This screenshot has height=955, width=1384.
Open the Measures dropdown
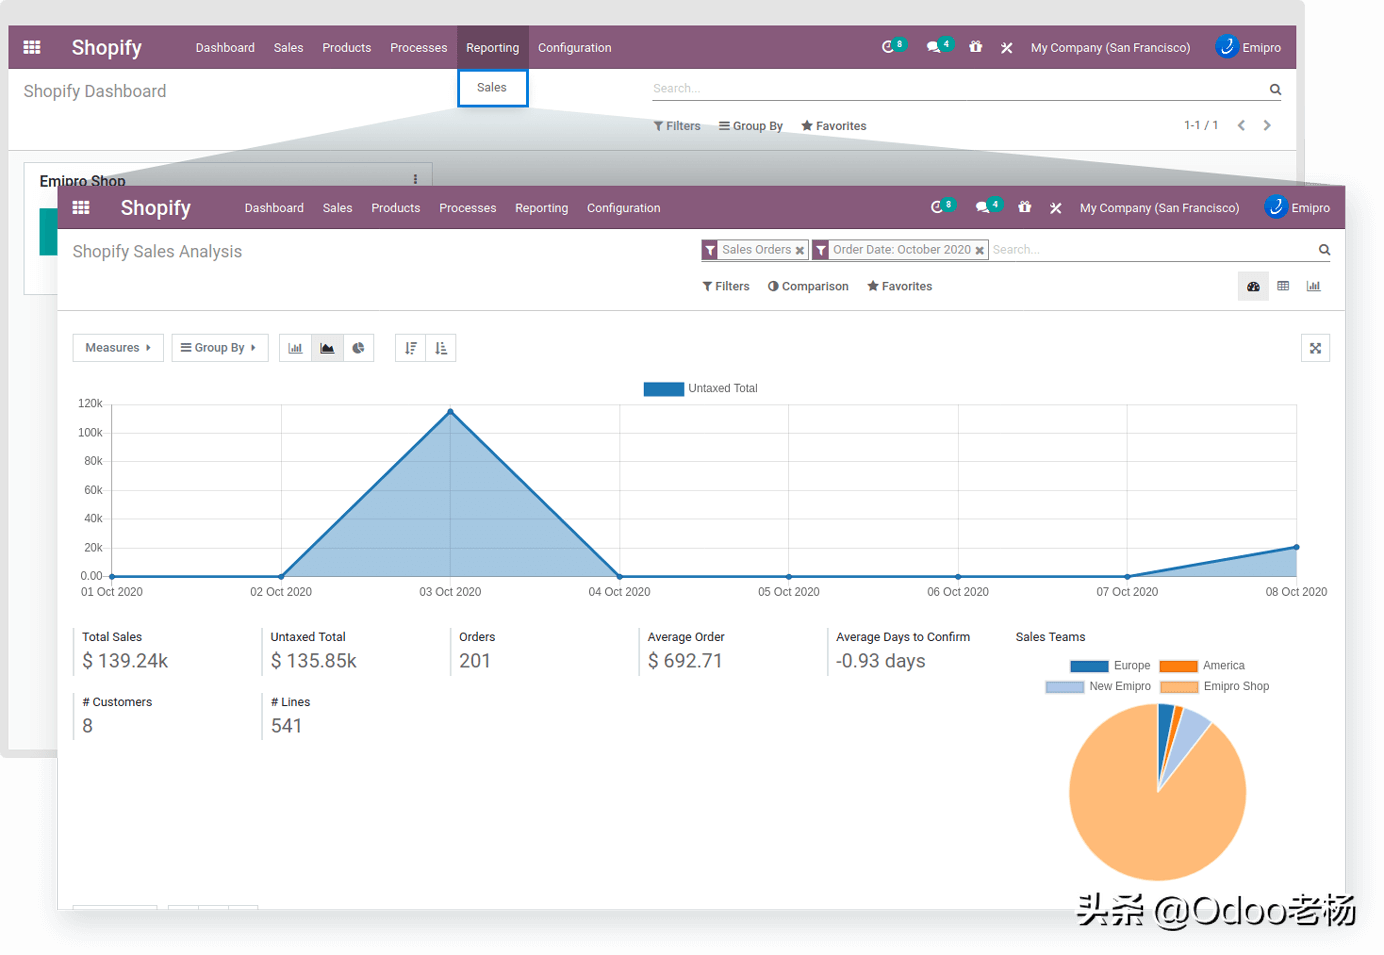click(117, 347)
